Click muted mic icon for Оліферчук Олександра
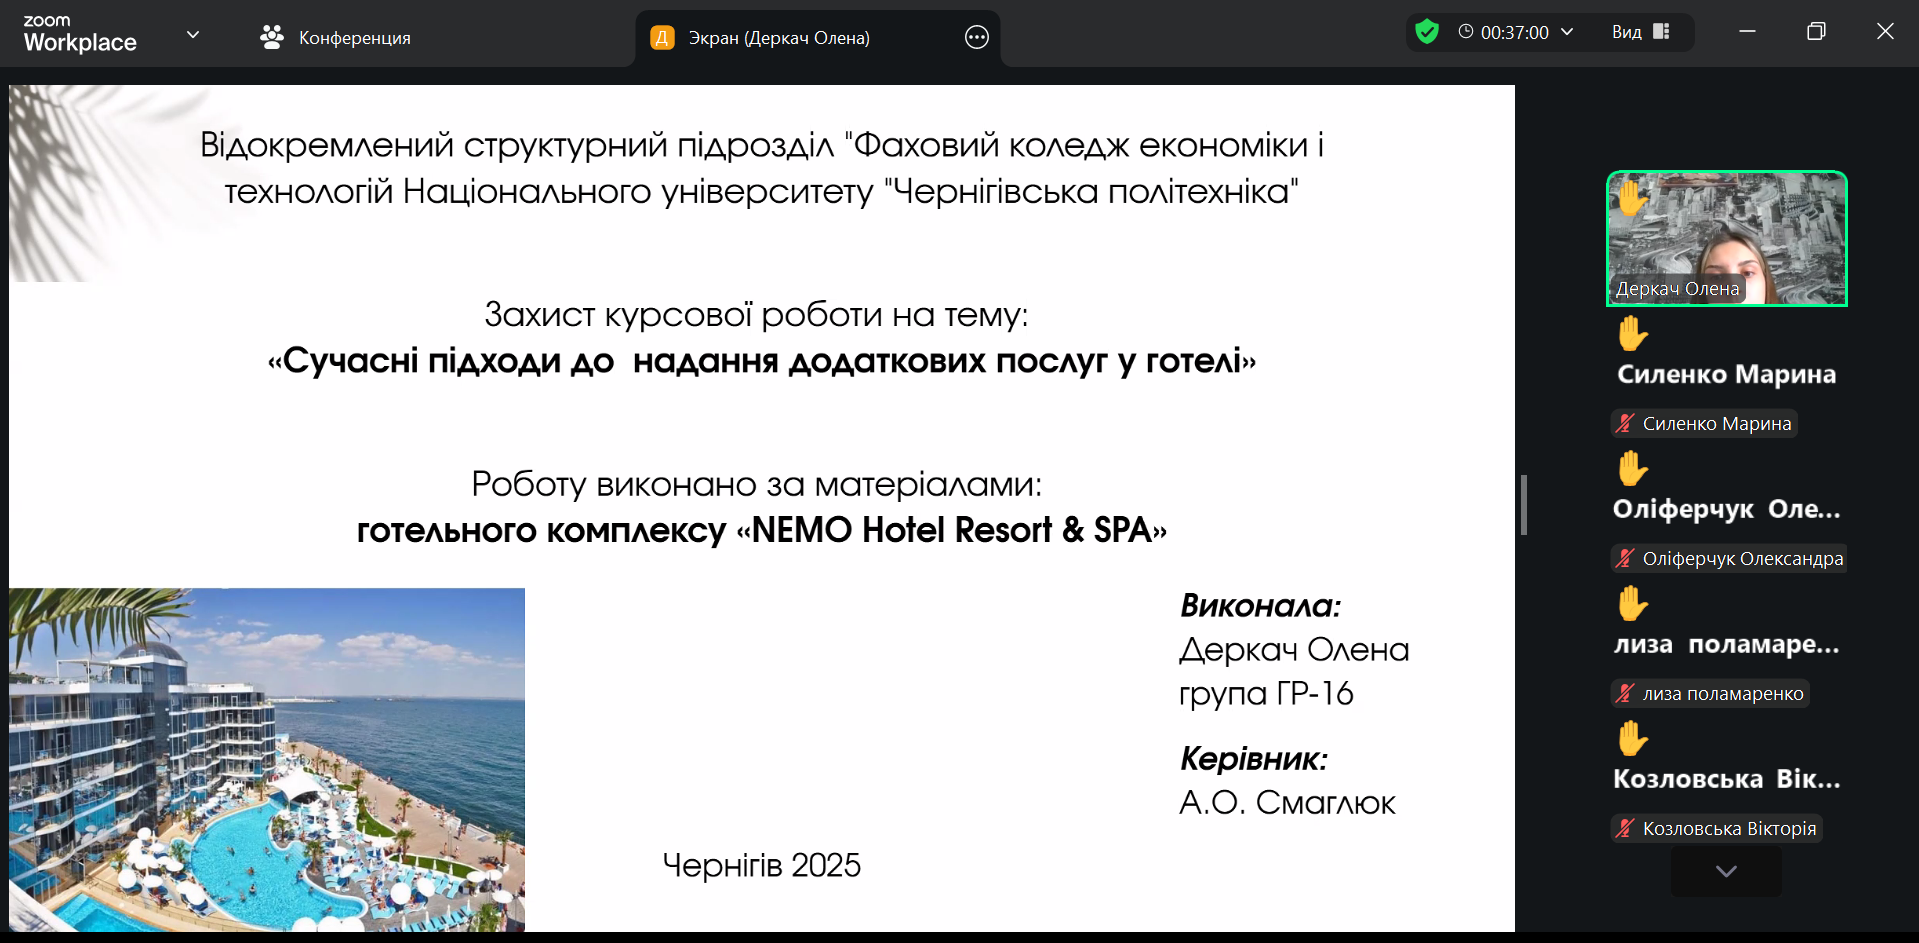Image resolution: width=1919 pixels, height=943 pixels. [1625, 559]
